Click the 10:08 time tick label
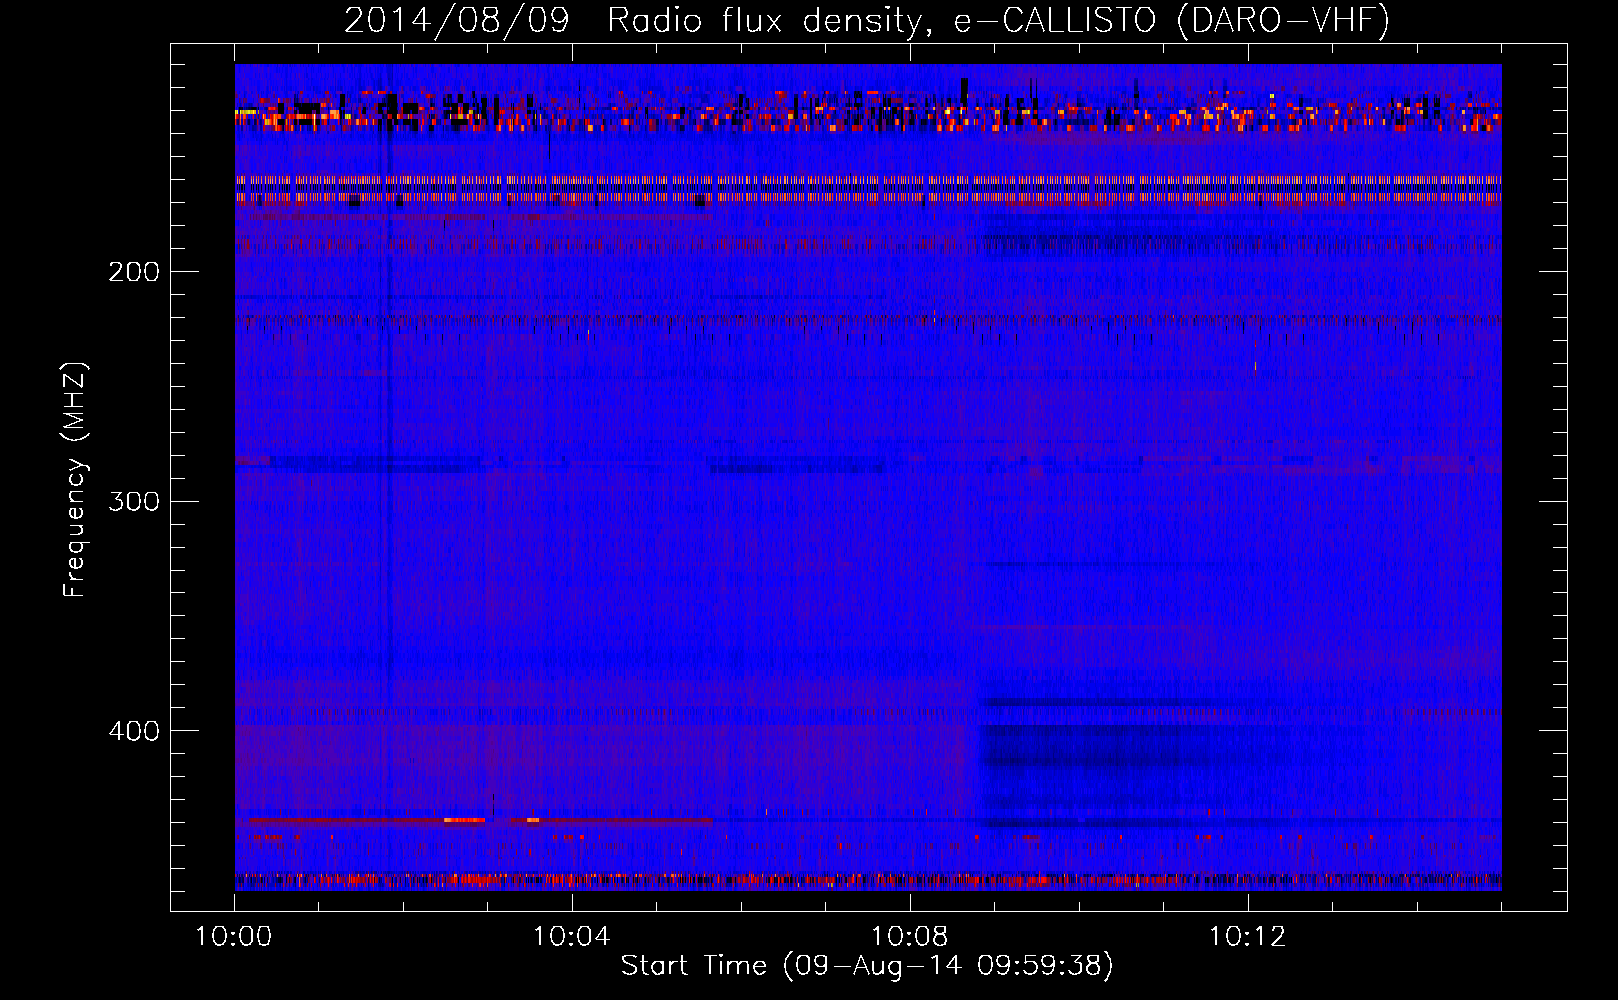Viewport: 1618px width, 1000px height. tap(910, 937)
